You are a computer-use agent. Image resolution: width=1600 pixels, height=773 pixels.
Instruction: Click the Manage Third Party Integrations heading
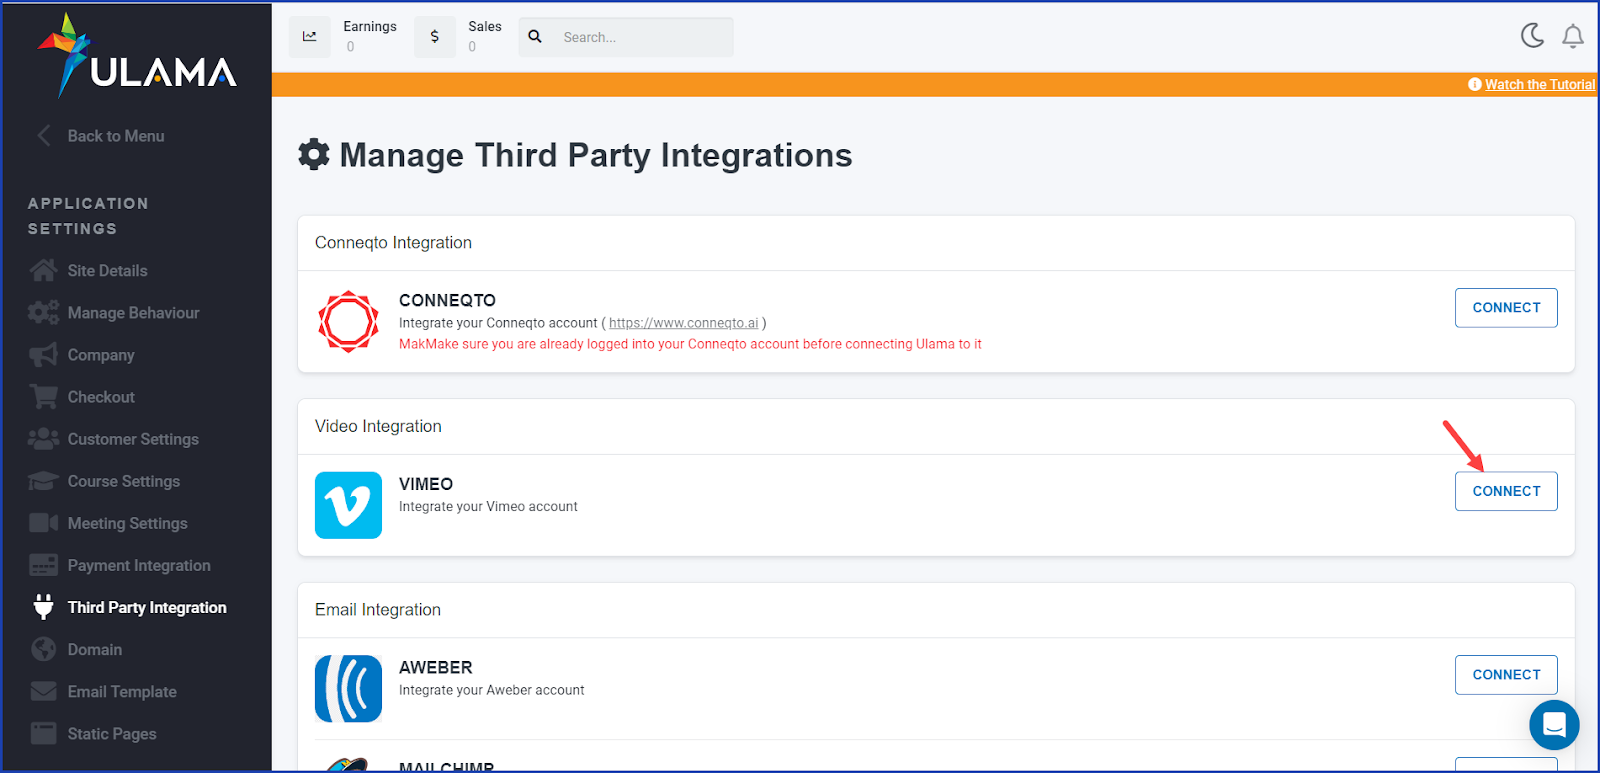pyautogui.click(x=596, y=155)
